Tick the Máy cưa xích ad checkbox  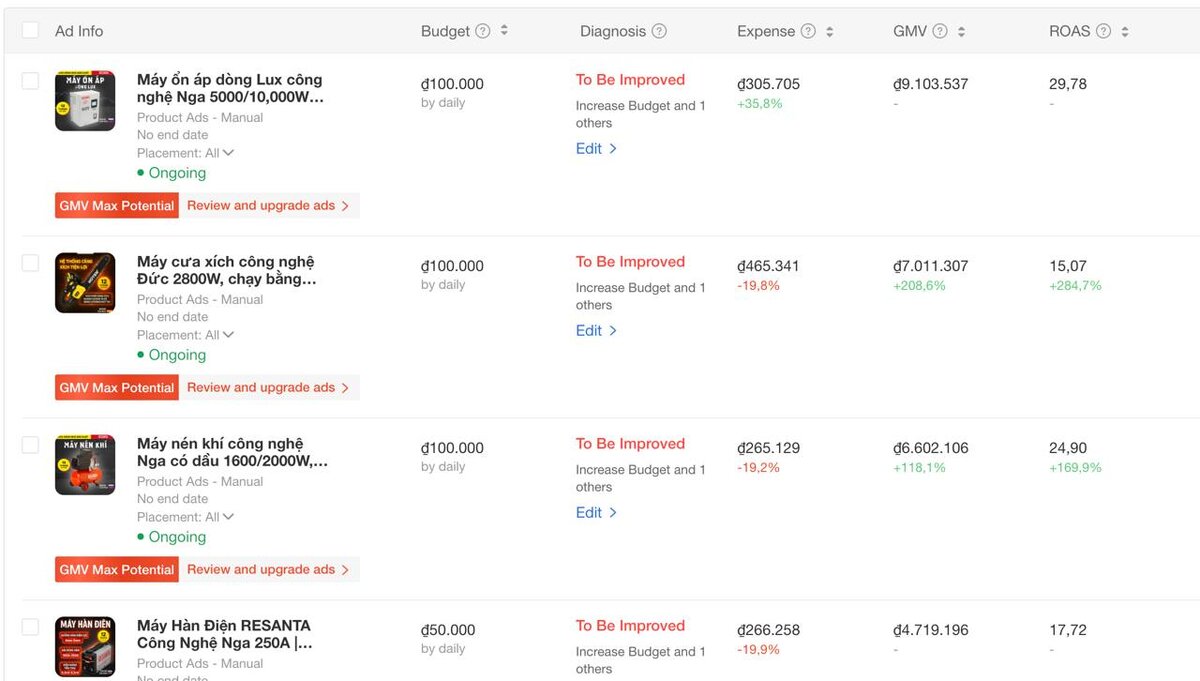30,263
